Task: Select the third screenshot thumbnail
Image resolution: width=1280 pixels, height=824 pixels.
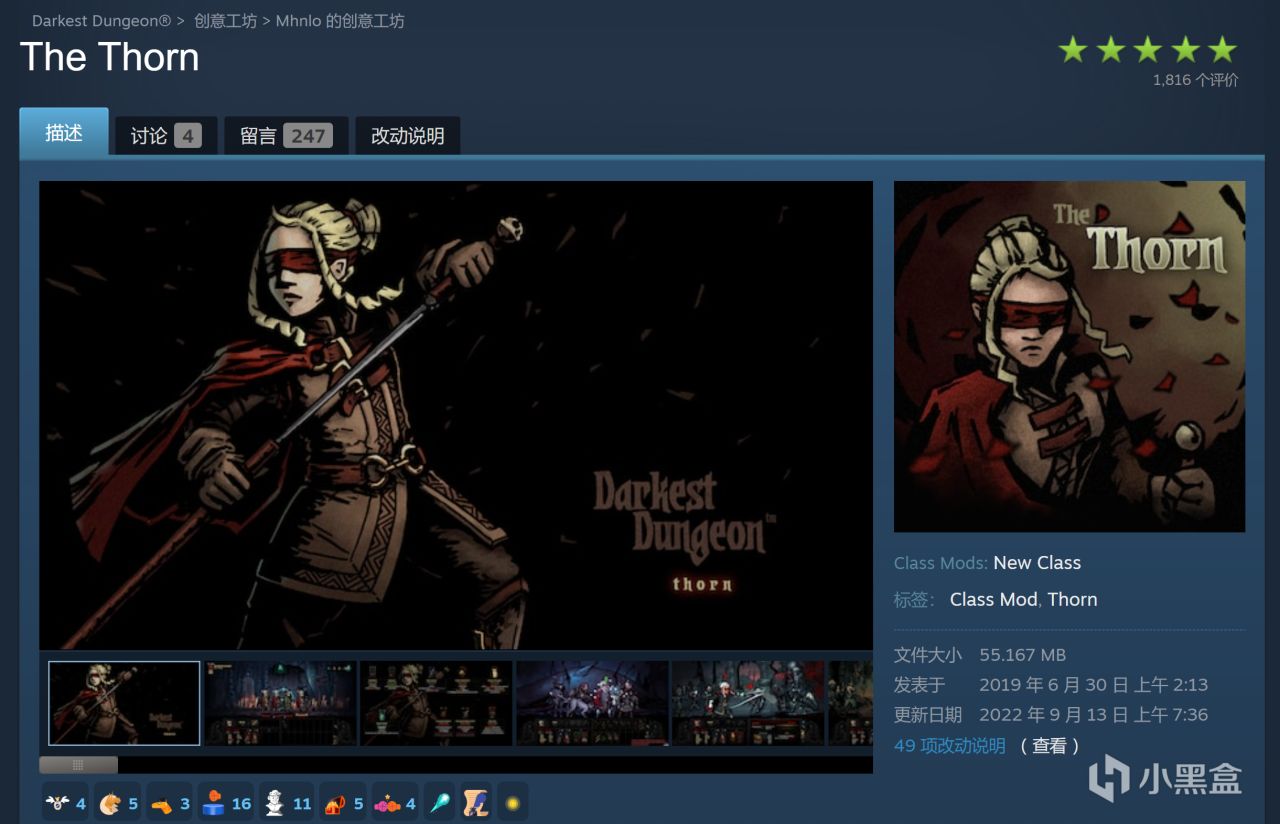Action: [x=436, y=703]
